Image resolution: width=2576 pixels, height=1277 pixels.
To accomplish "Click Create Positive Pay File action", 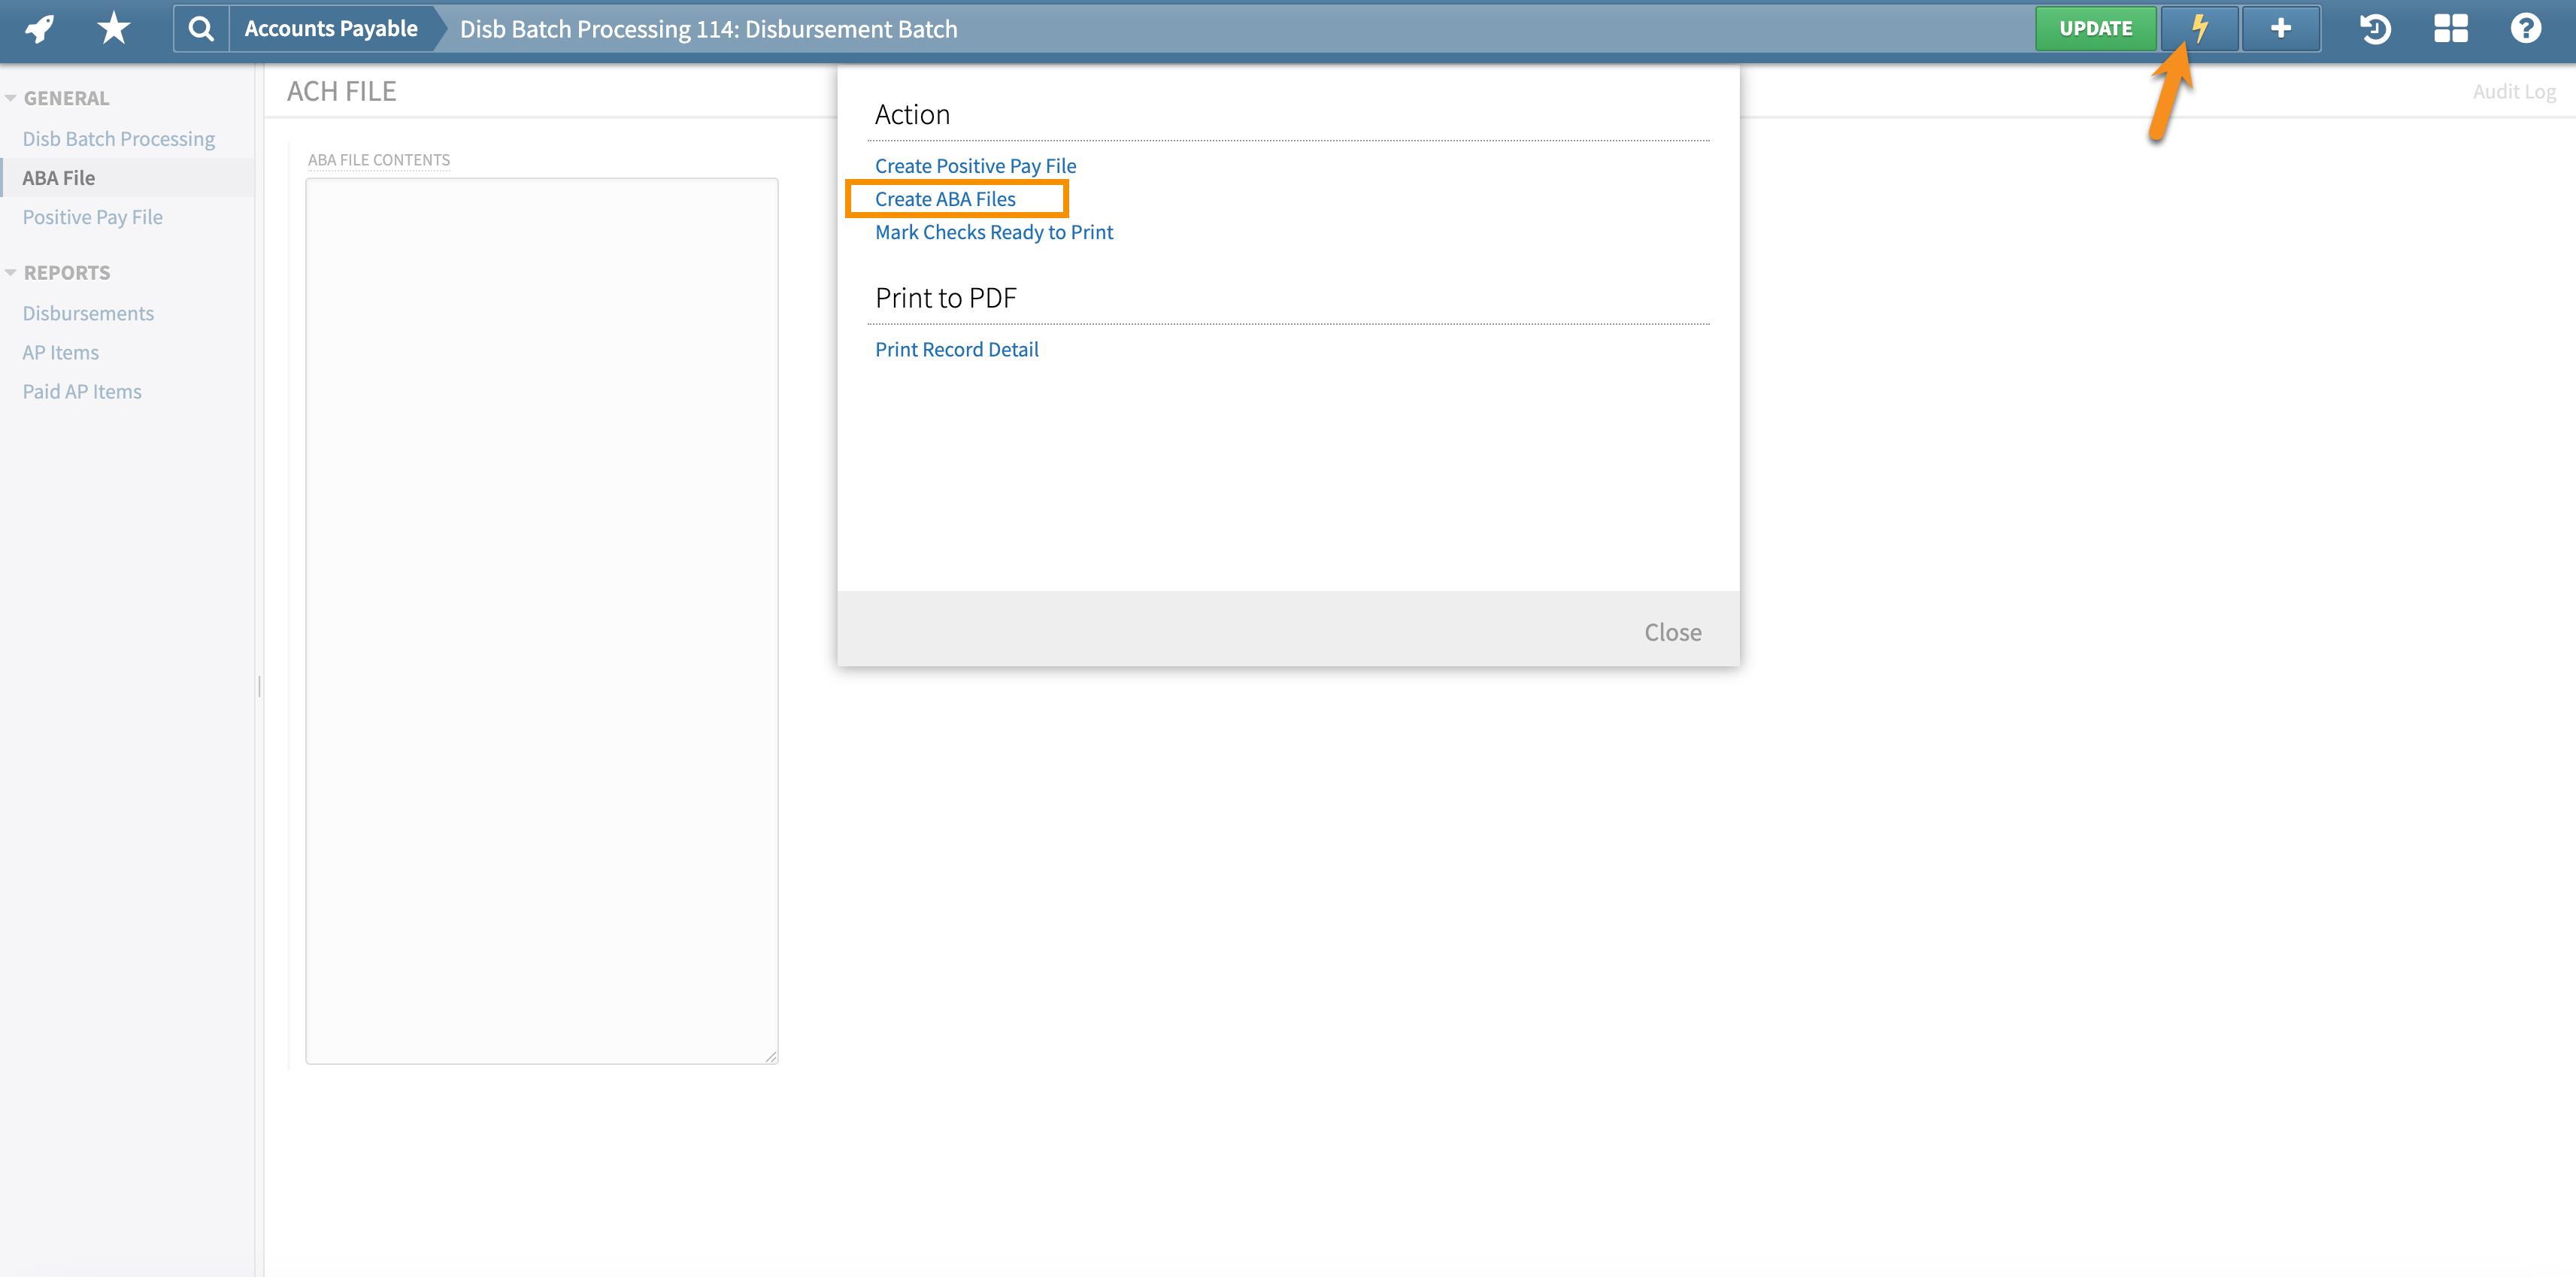I will tap(975, 166).
